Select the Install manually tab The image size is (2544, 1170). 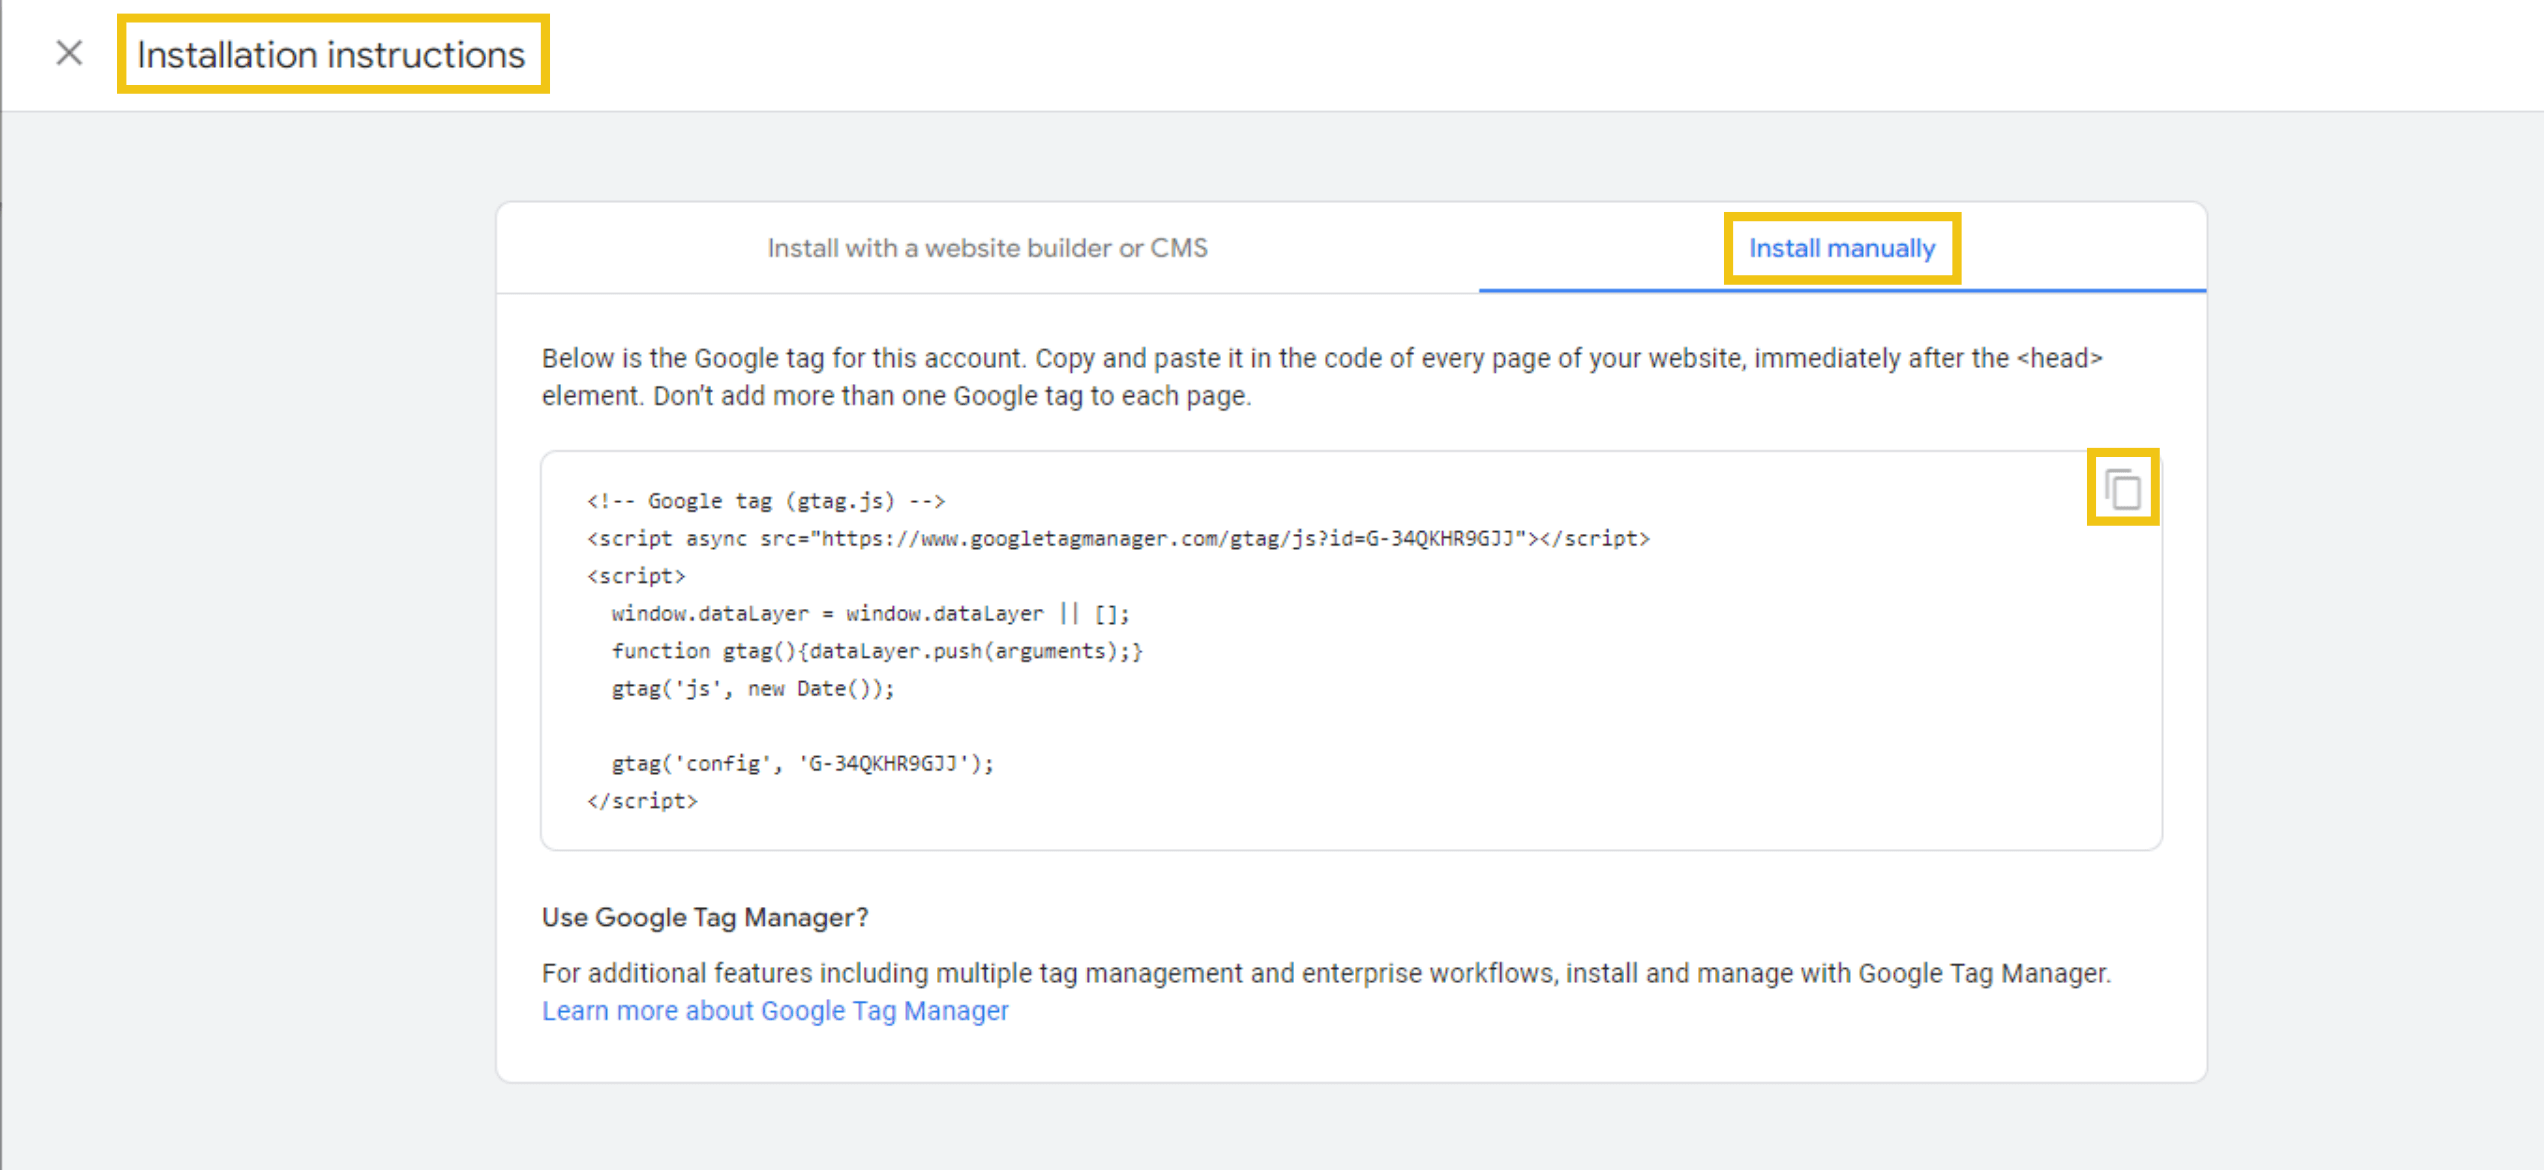pos(1842,248)
